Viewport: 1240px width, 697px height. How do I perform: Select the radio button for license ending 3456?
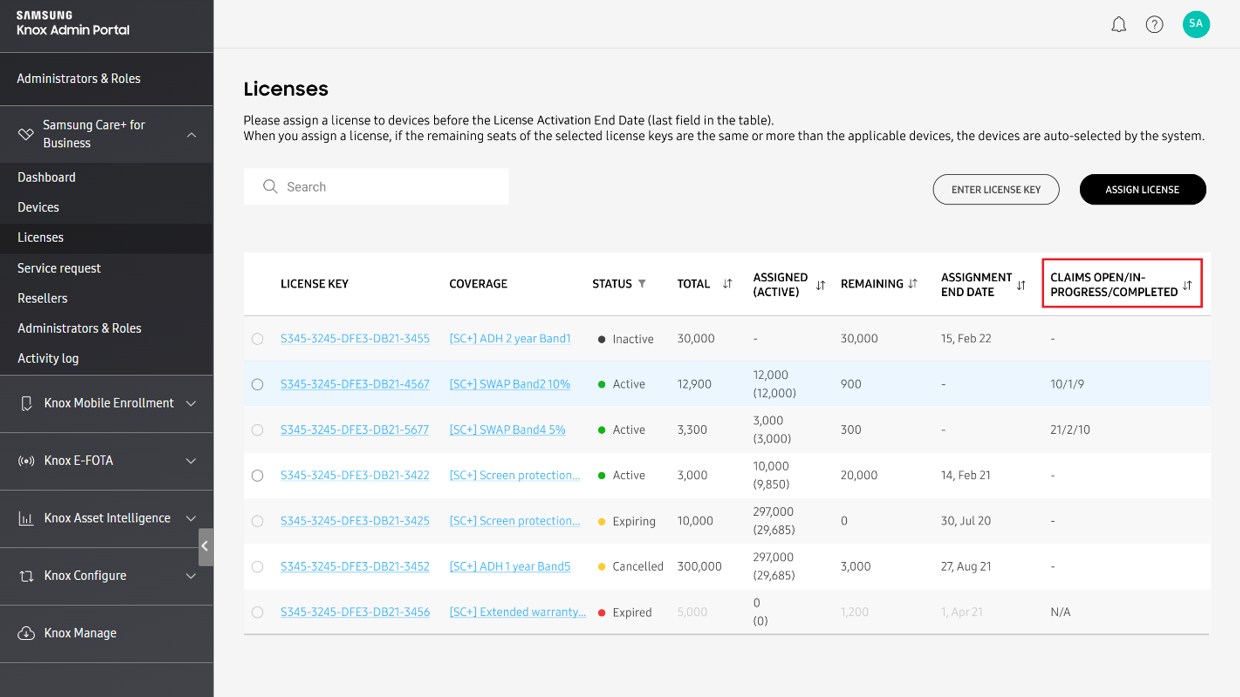(x=257, y=612)
